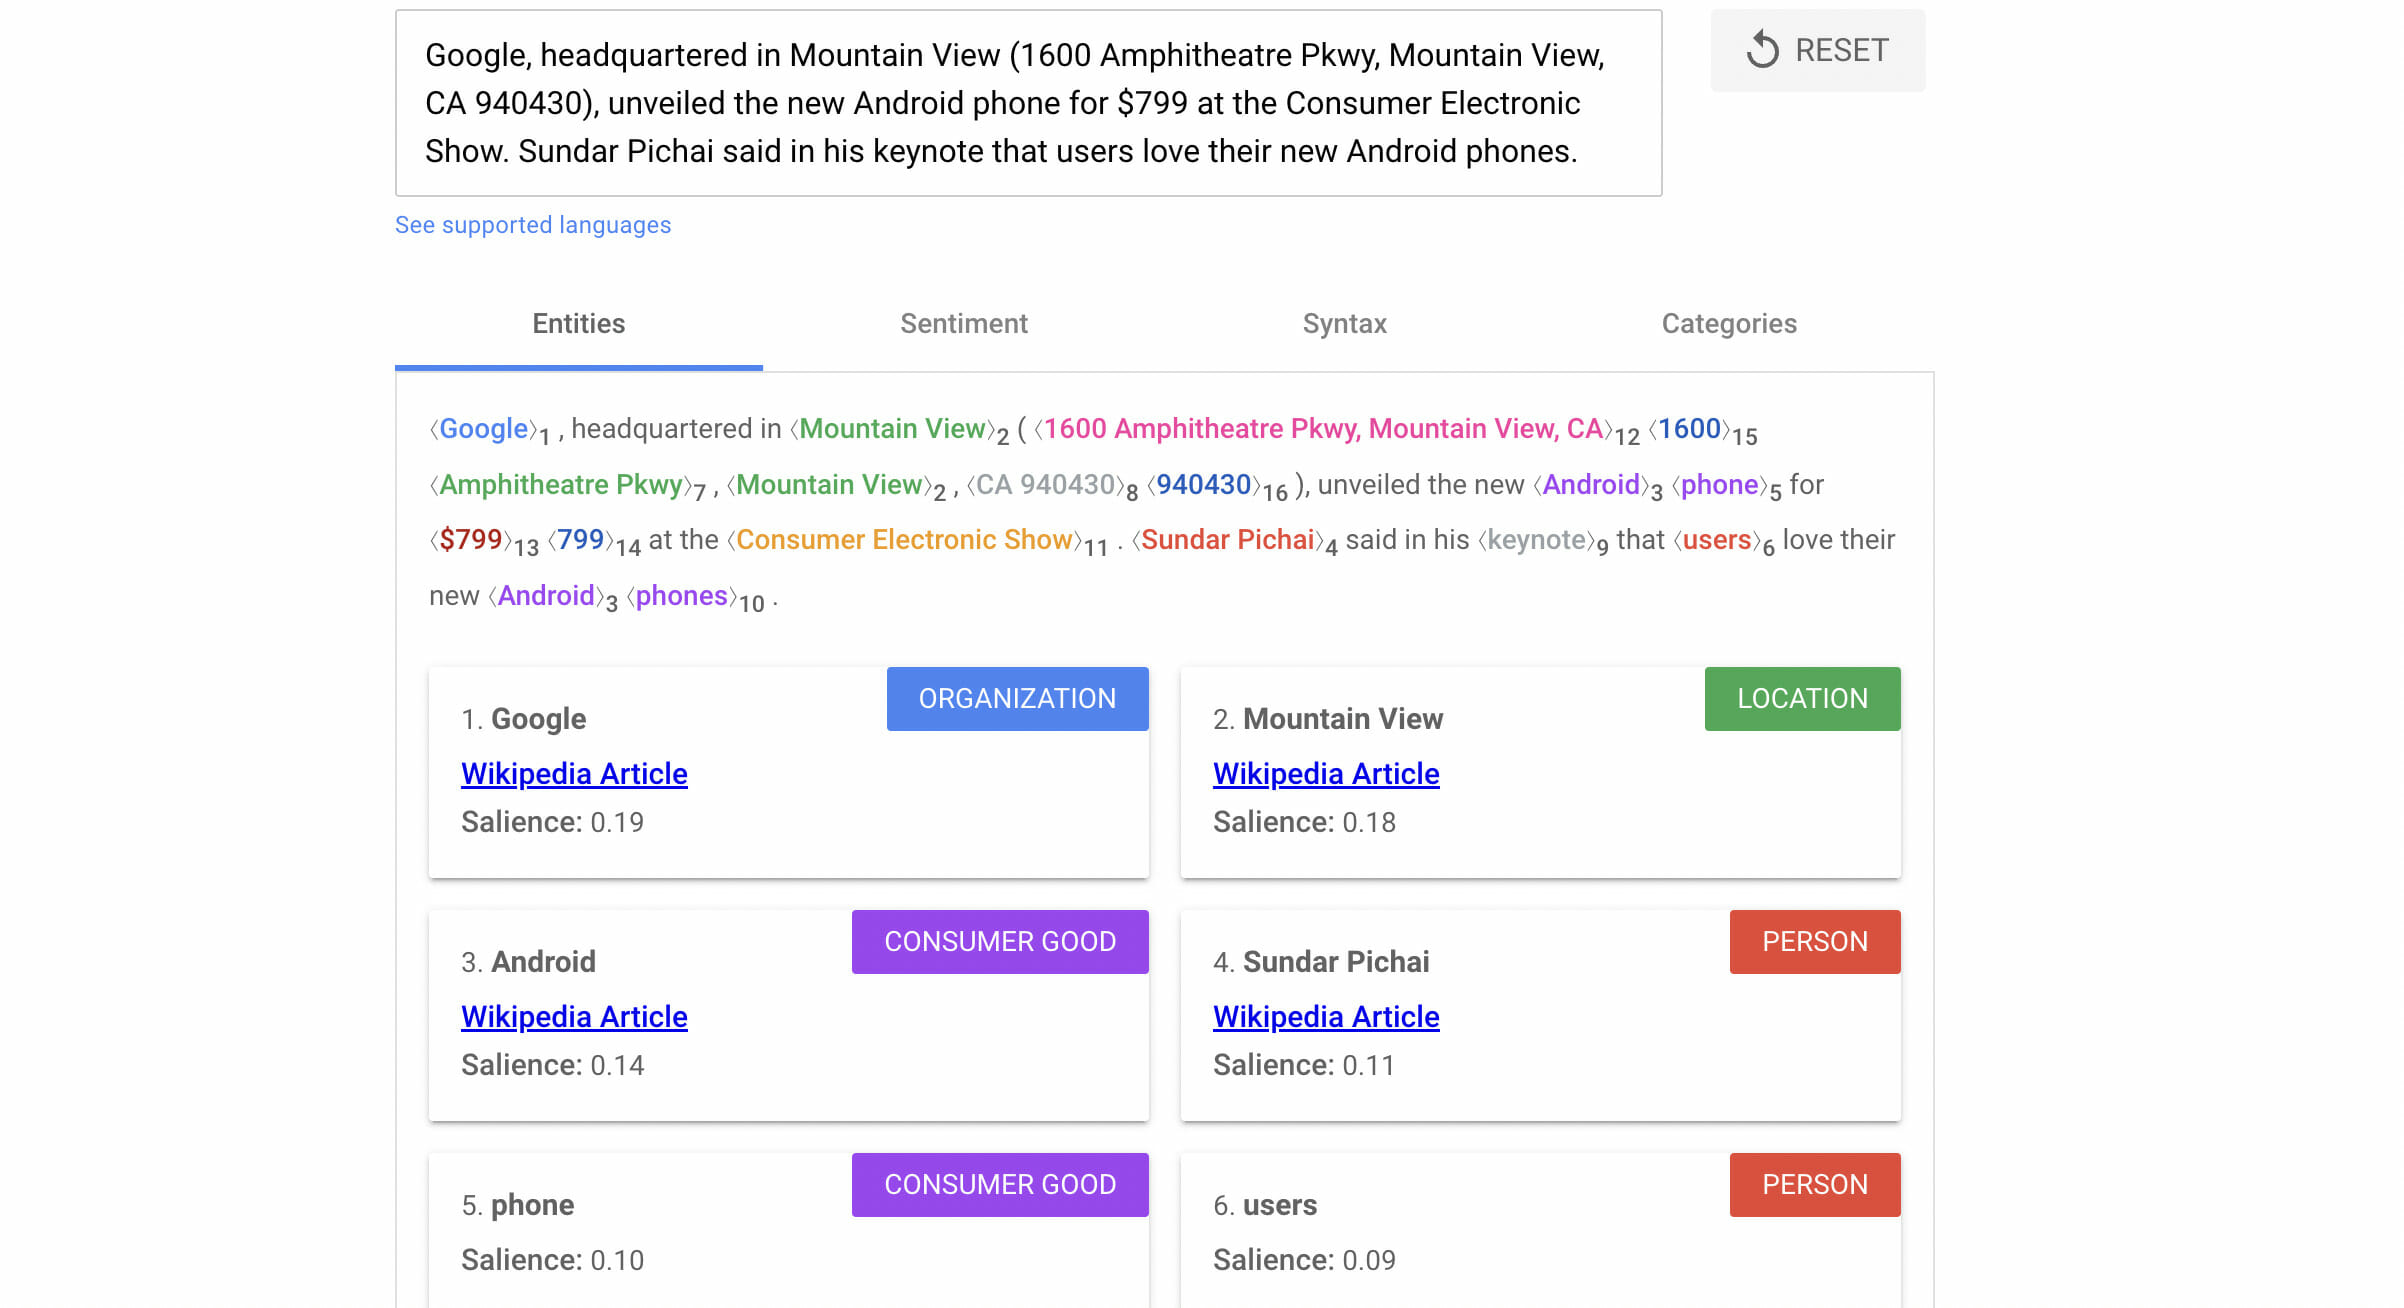Viewport: 2404px width, 1308px height.
Task: Click the gray 'keynote' entity marked 9
Action: click(x=1536, y=540)
